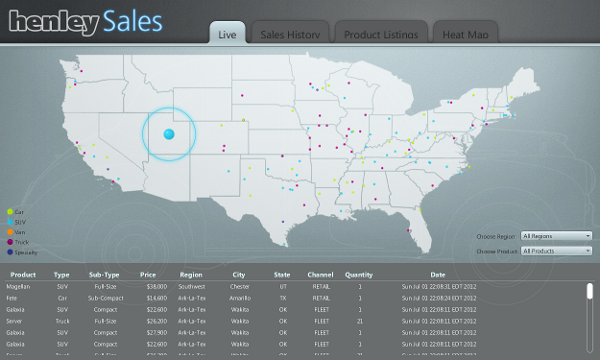600x360 pixels.
Task: Click the sales table scrollbar thumb
Action: pos(590,291)
